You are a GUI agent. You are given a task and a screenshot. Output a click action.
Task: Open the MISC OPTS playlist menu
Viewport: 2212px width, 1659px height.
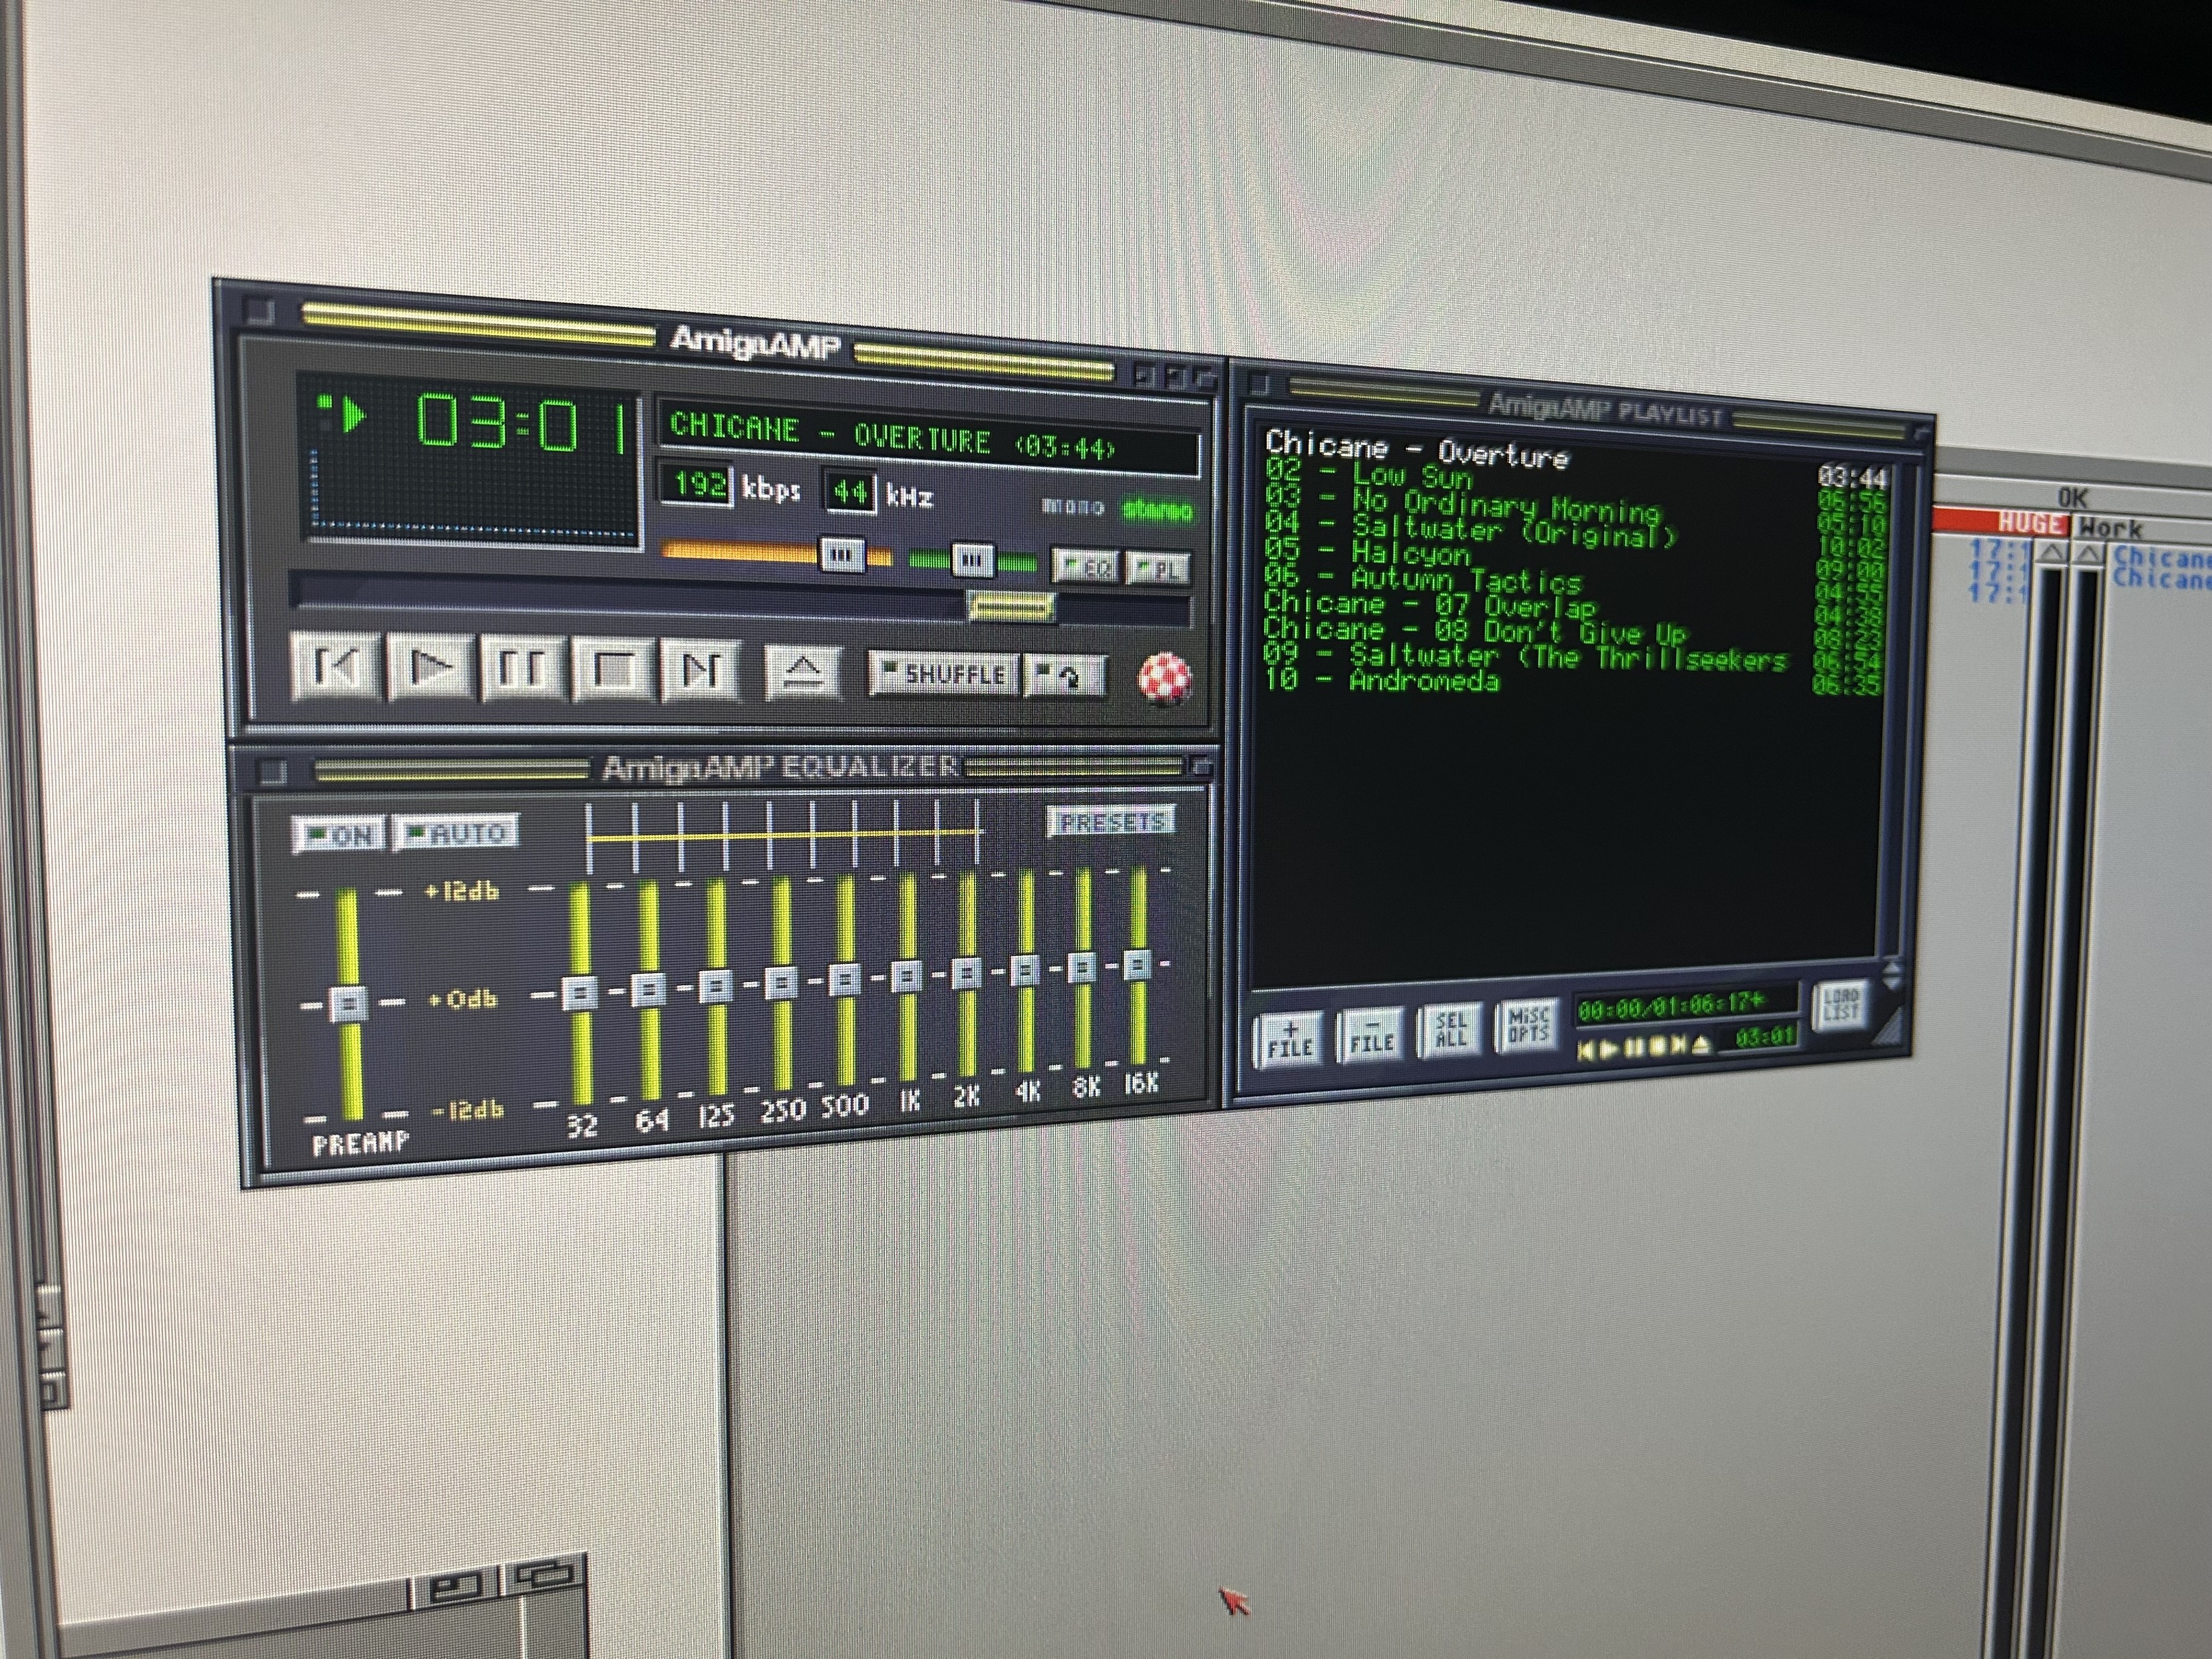[x=1527, y=1025]
